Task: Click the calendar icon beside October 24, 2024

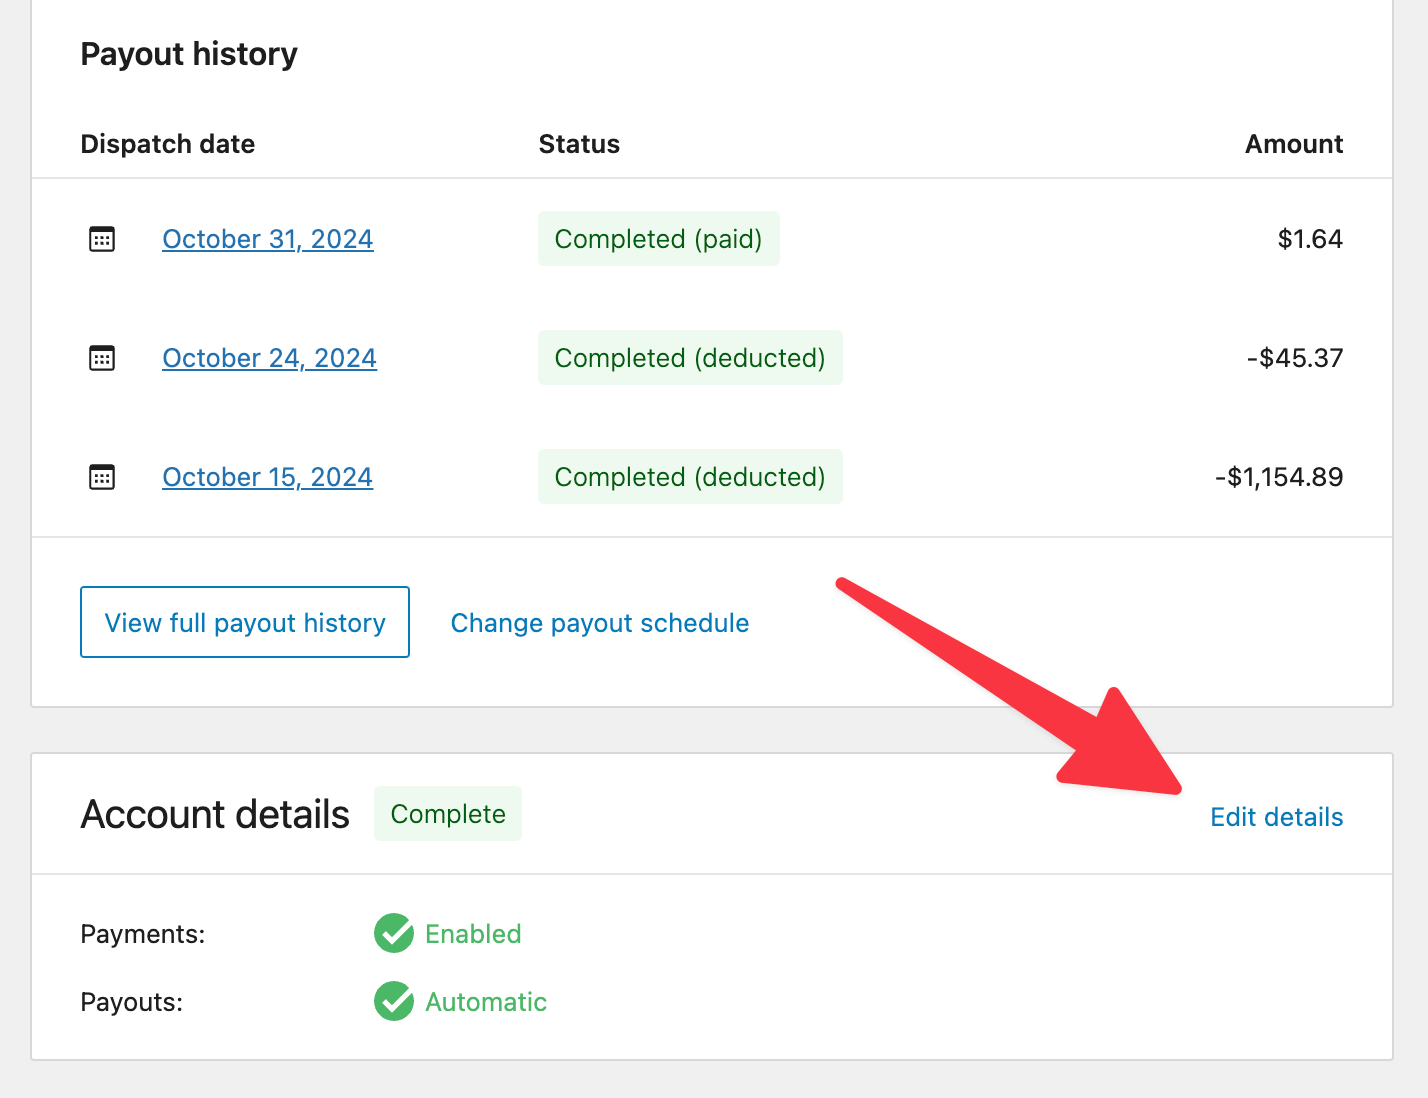Action: 101,357
